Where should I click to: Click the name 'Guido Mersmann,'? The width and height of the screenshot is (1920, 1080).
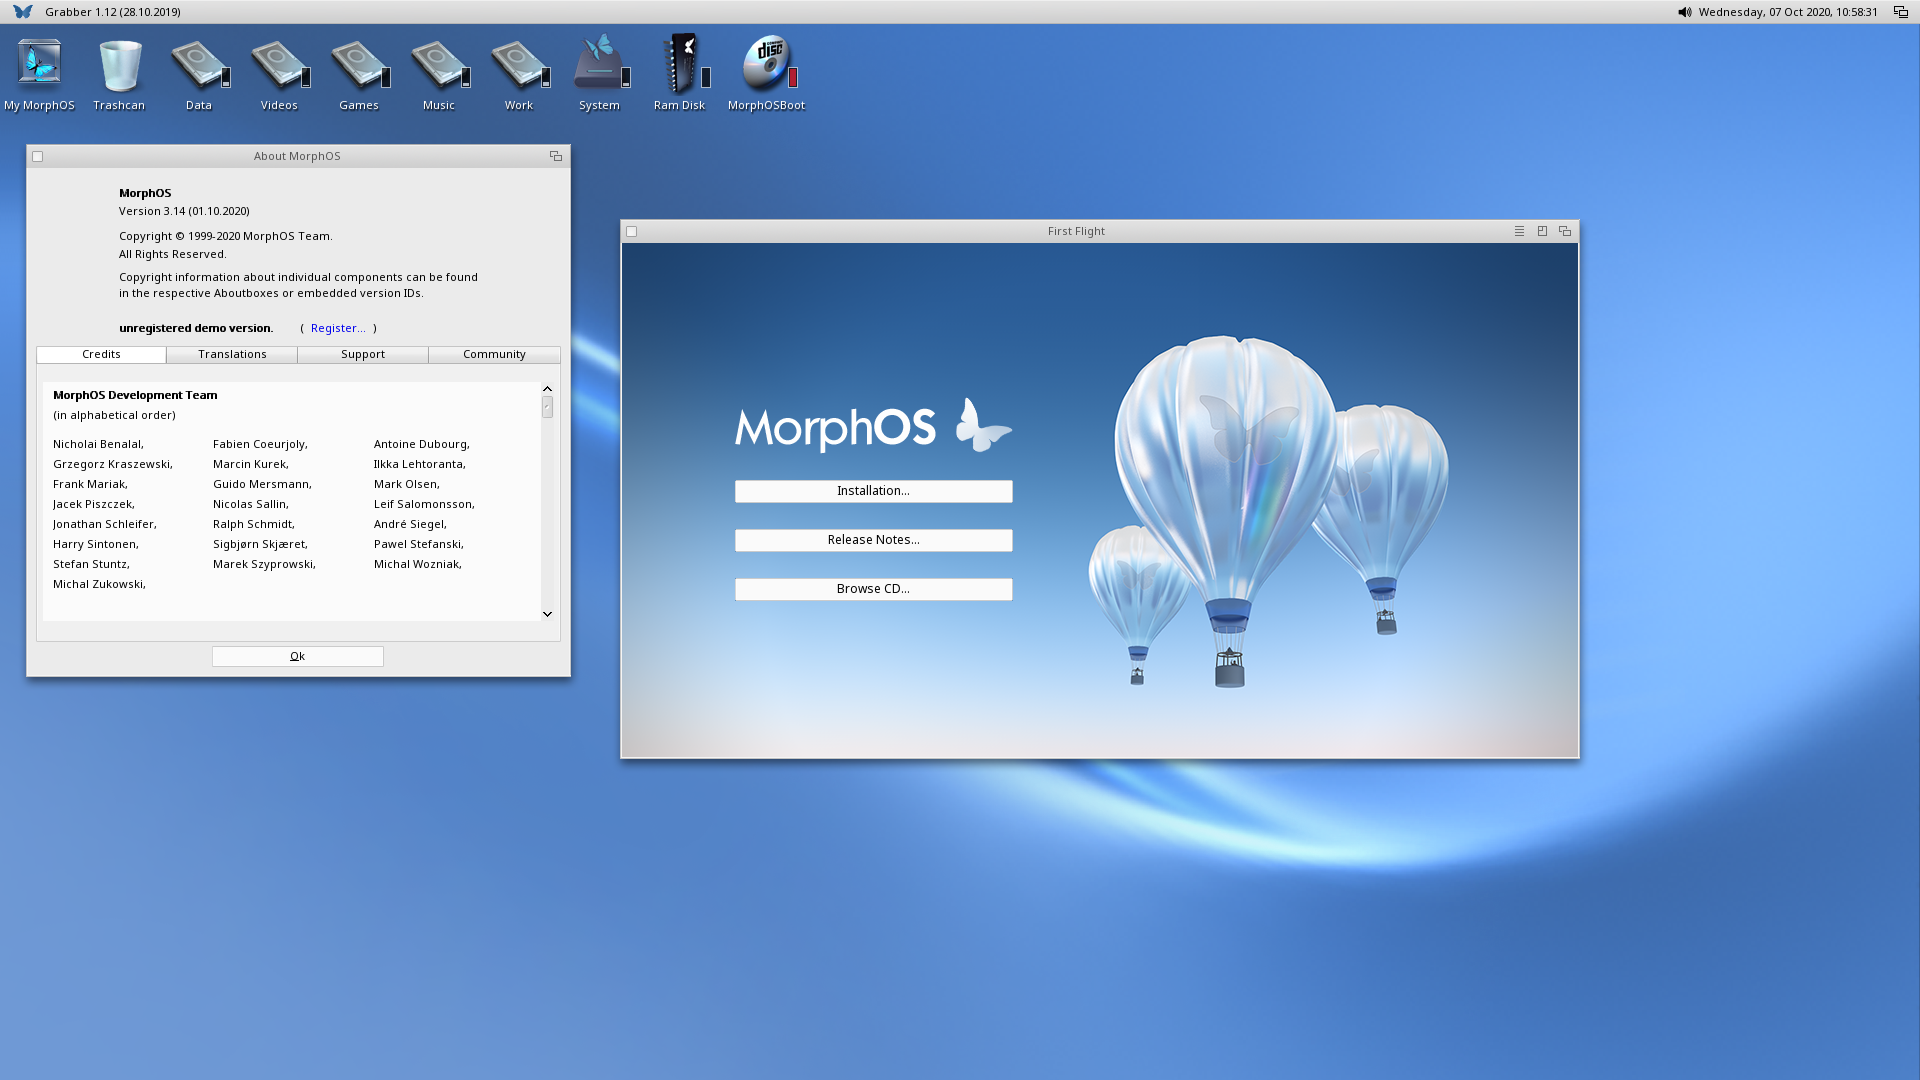262,484
